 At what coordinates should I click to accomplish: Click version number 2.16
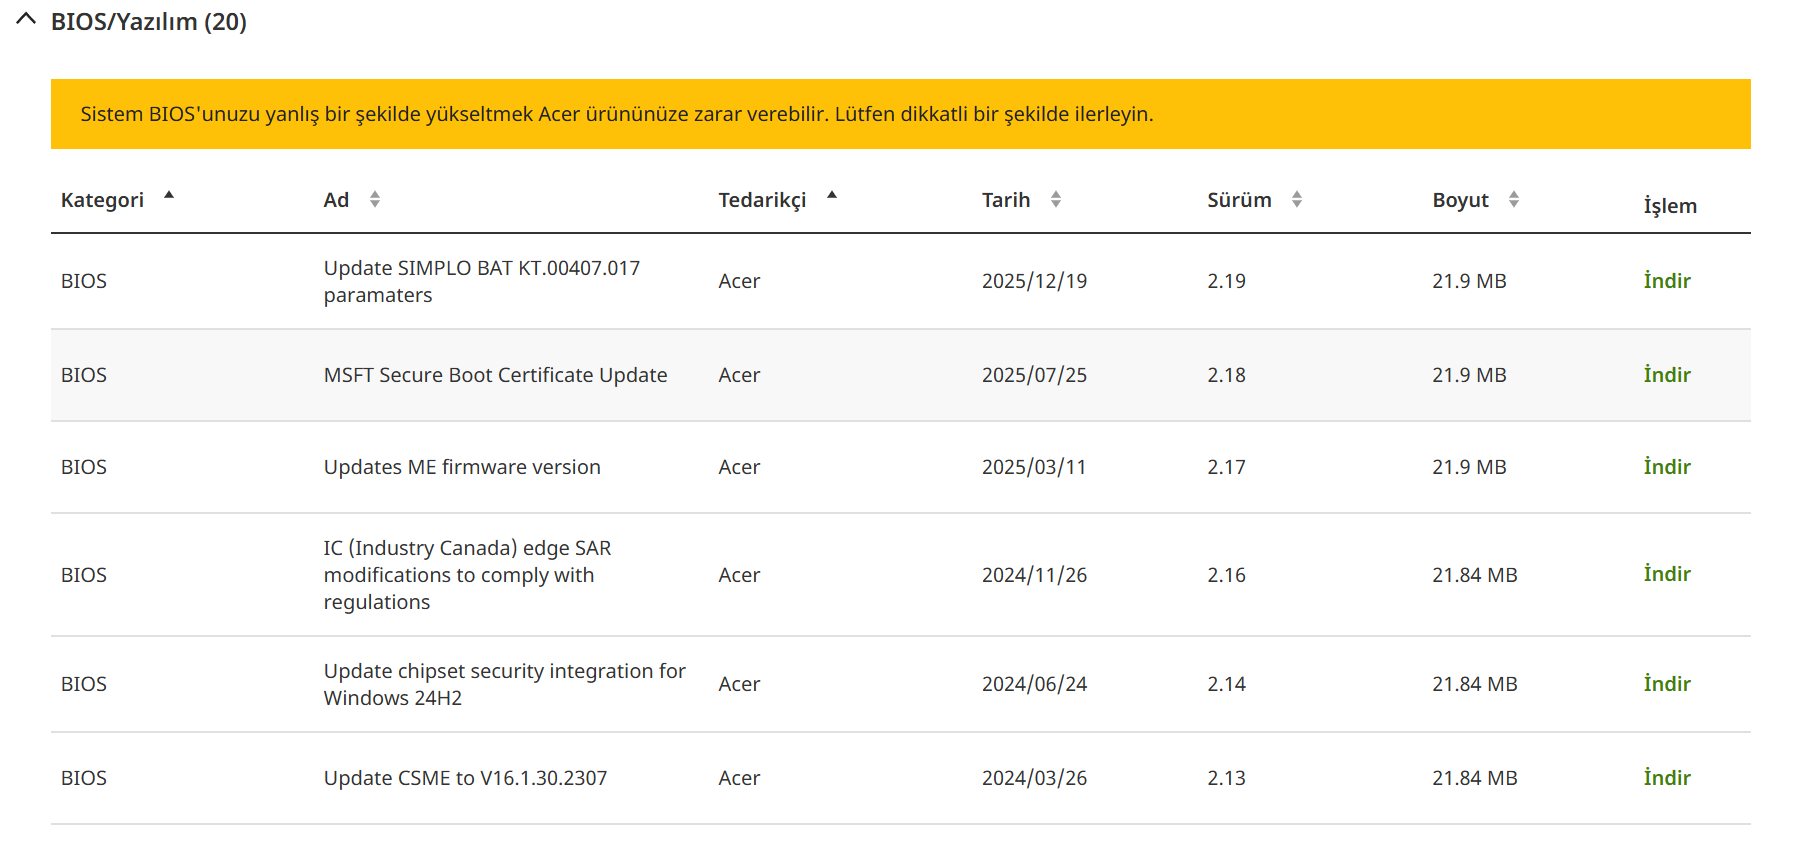1226,575
